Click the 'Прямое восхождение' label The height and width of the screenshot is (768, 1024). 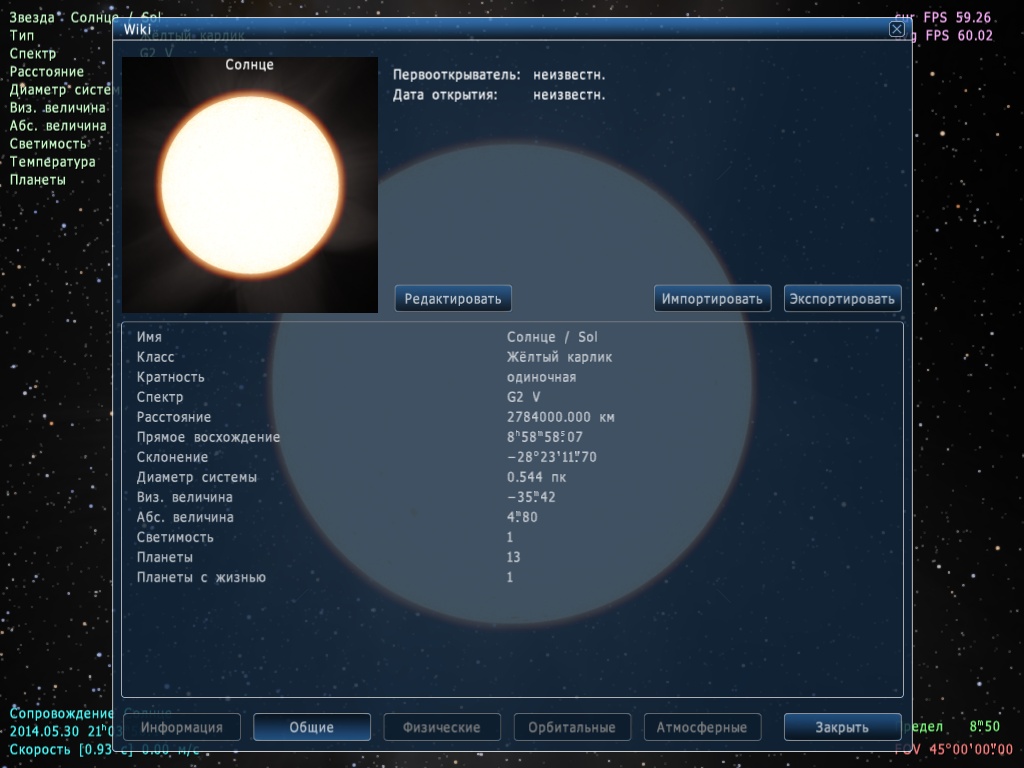[208, 438]
